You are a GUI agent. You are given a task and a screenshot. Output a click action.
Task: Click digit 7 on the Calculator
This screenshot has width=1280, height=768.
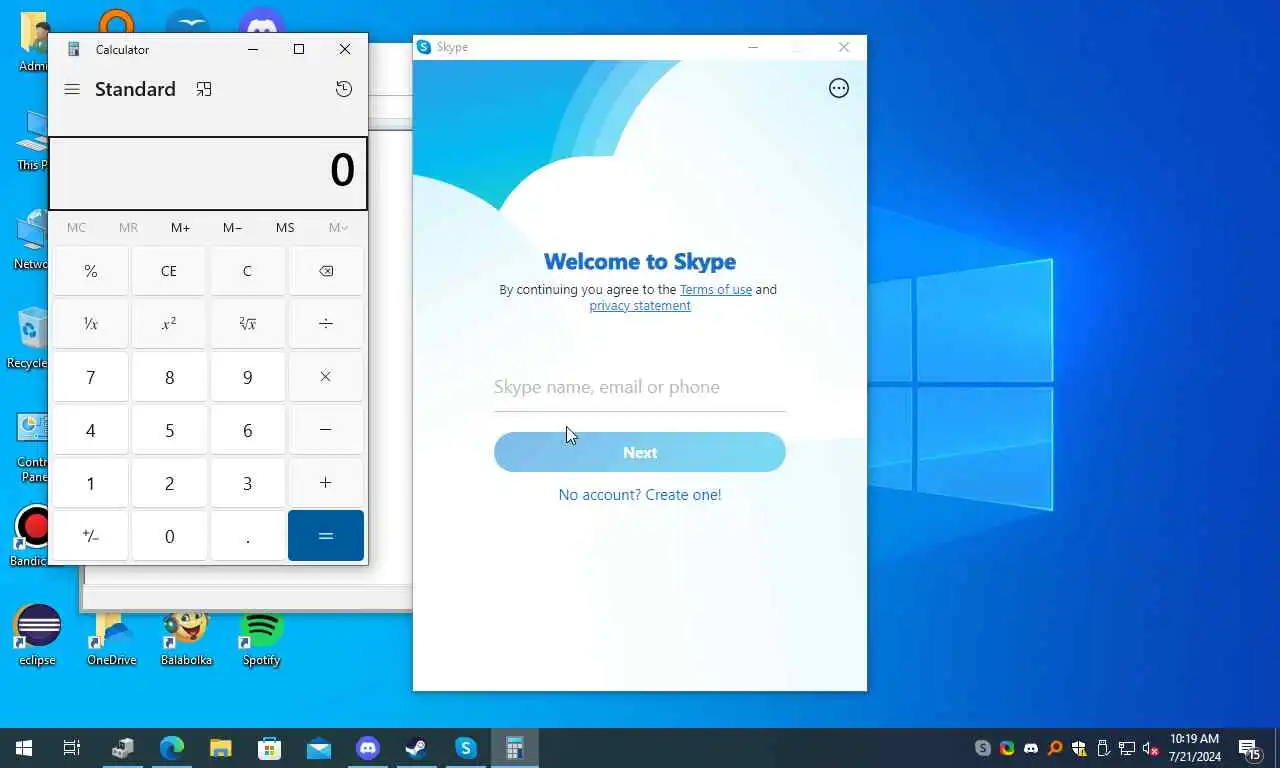click(x=91, y=377)
